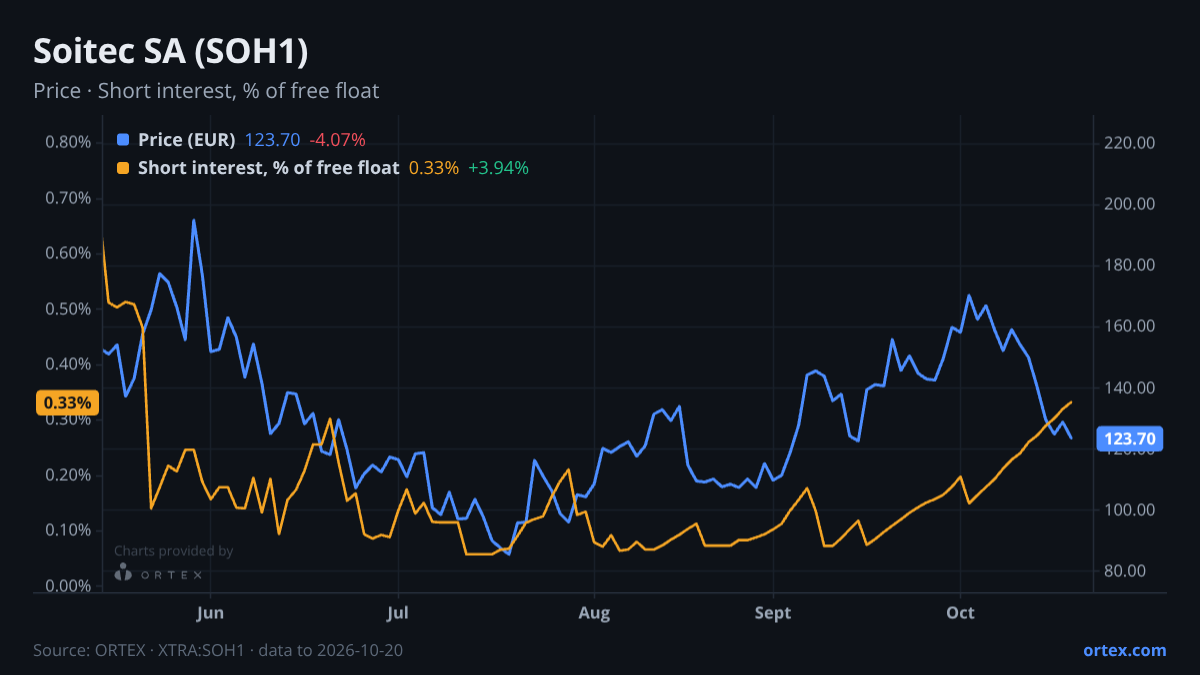The image size is (1200, 675).
Task: Click the Oct label on time axis
Action: pos(961,612)
